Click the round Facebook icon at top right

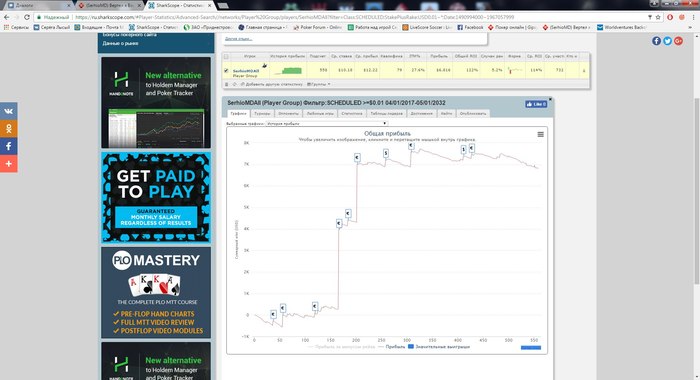pyautogui.click(x=656, y=41)
